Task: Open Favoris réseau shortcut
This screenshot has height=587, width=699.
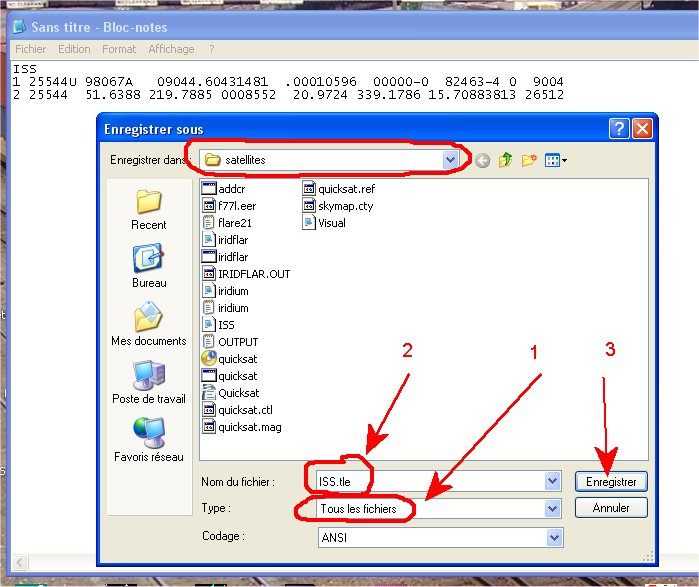Action: tap(148, 440)
